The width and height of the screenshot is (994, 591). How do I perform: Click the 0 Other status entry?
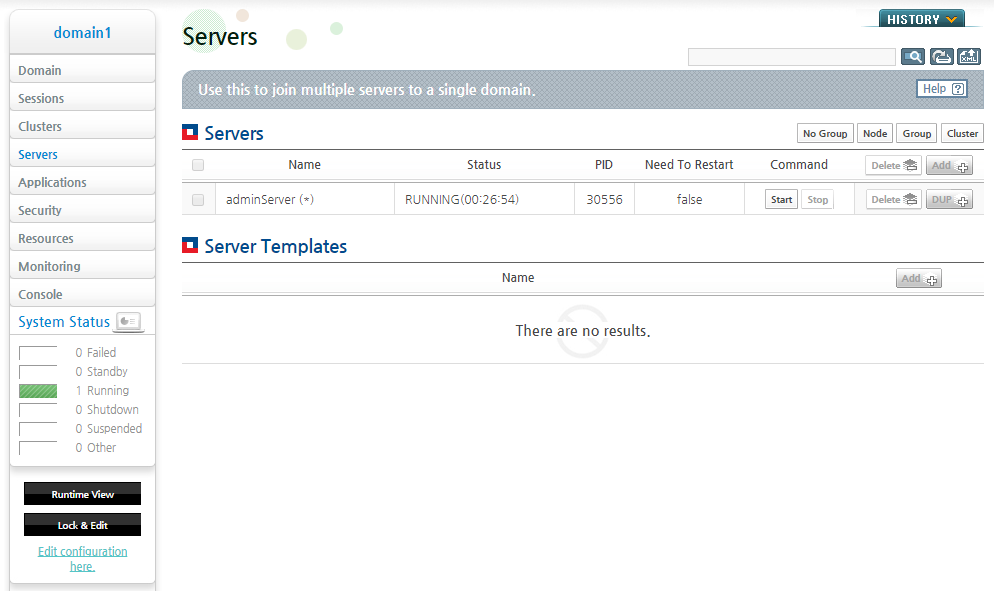95,448
